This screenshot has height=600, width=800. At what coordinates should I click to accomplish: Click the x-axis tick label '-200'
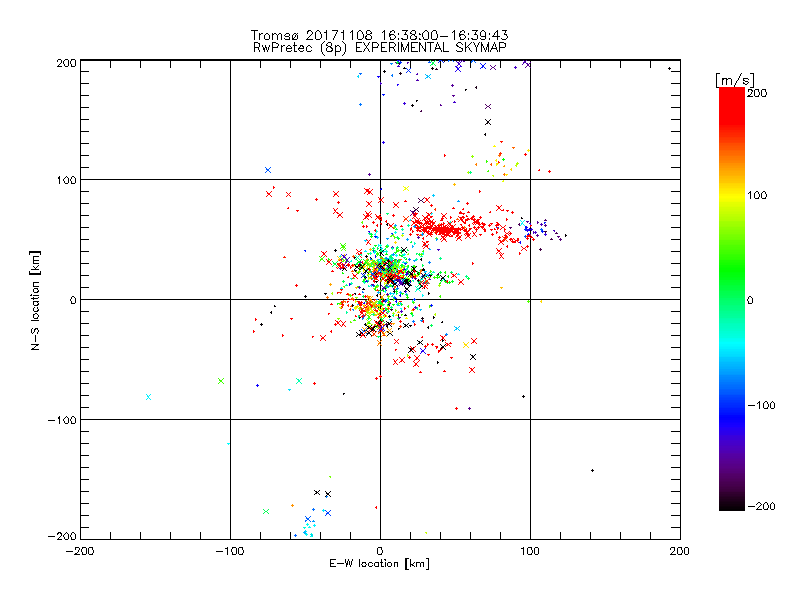[x=80, y=551]
